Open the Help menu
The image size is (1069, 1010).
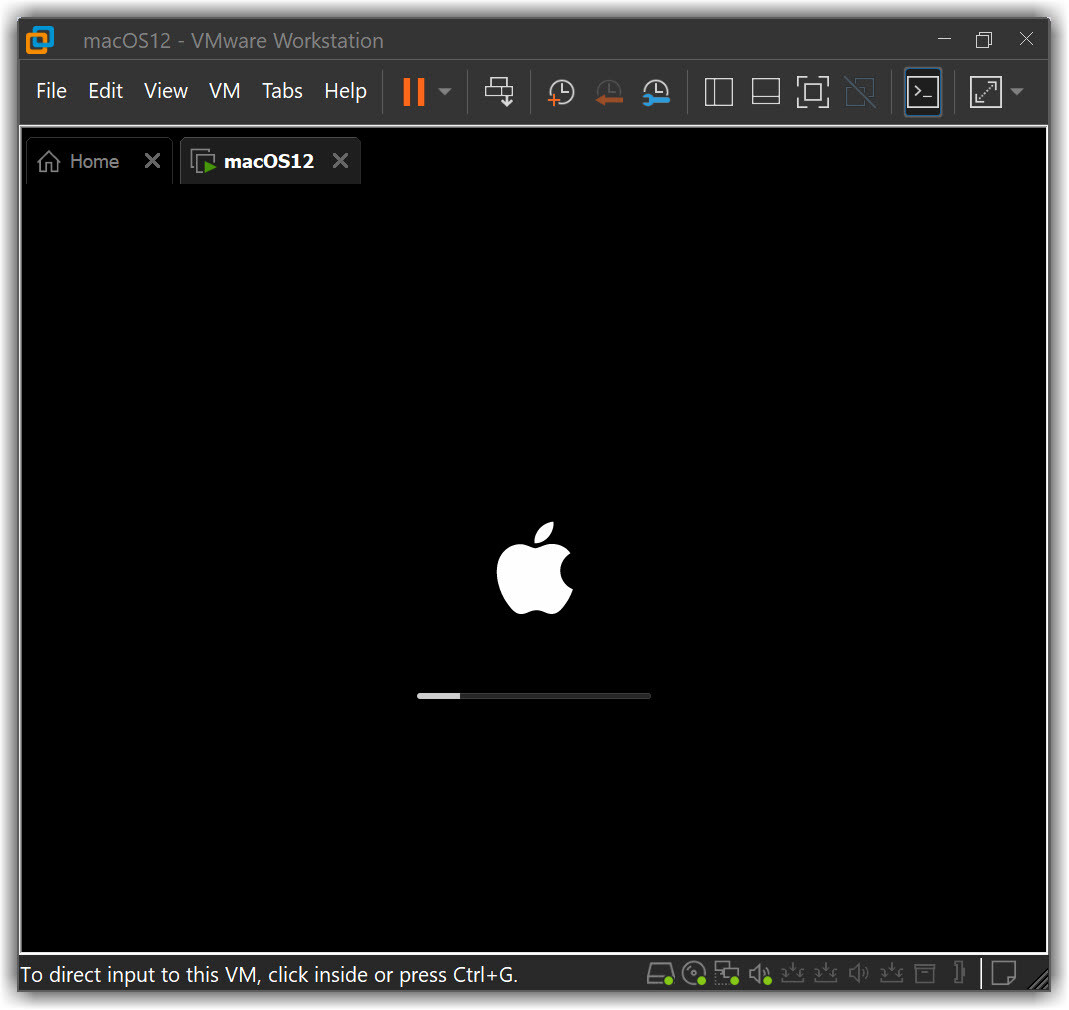tap(345, 91)
